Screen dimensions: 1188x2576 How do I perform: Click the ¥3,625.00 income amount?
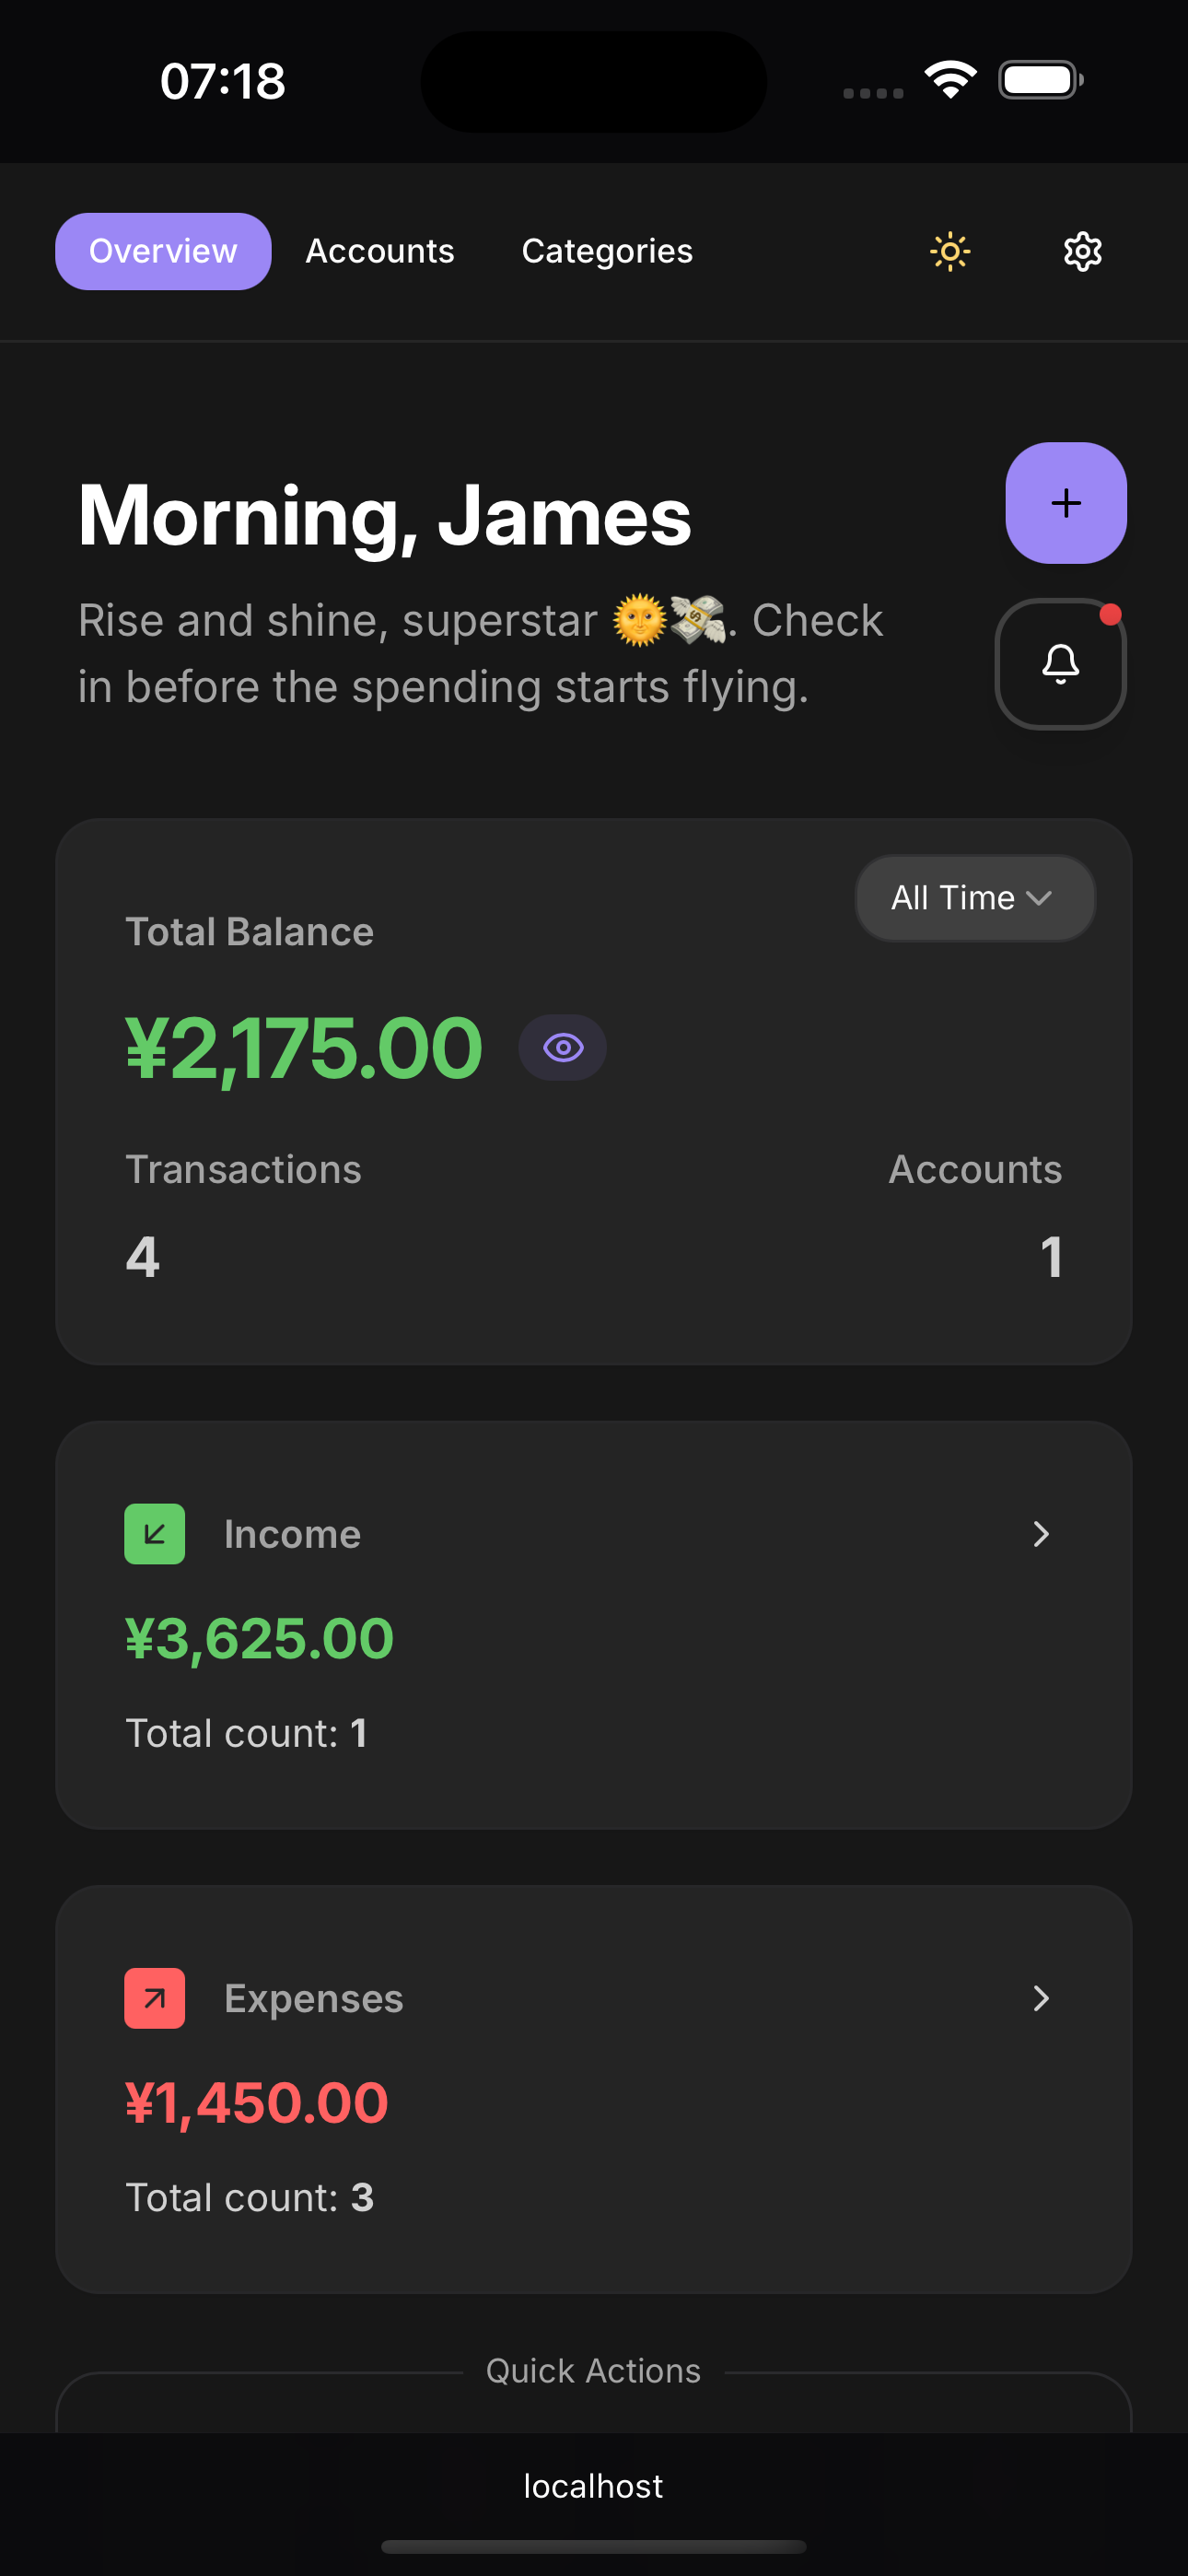coord(259,1639)
